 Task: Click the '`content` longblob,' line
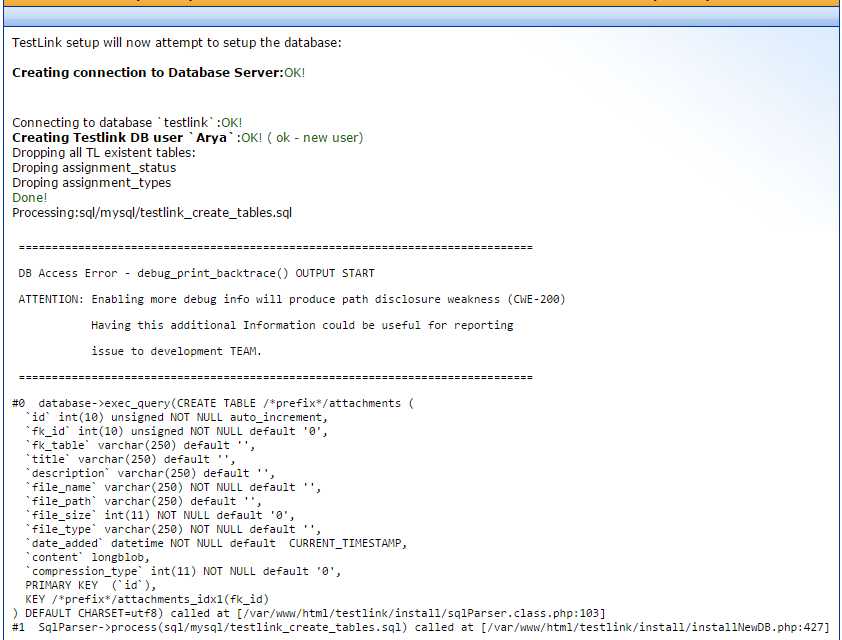(87, 557)
